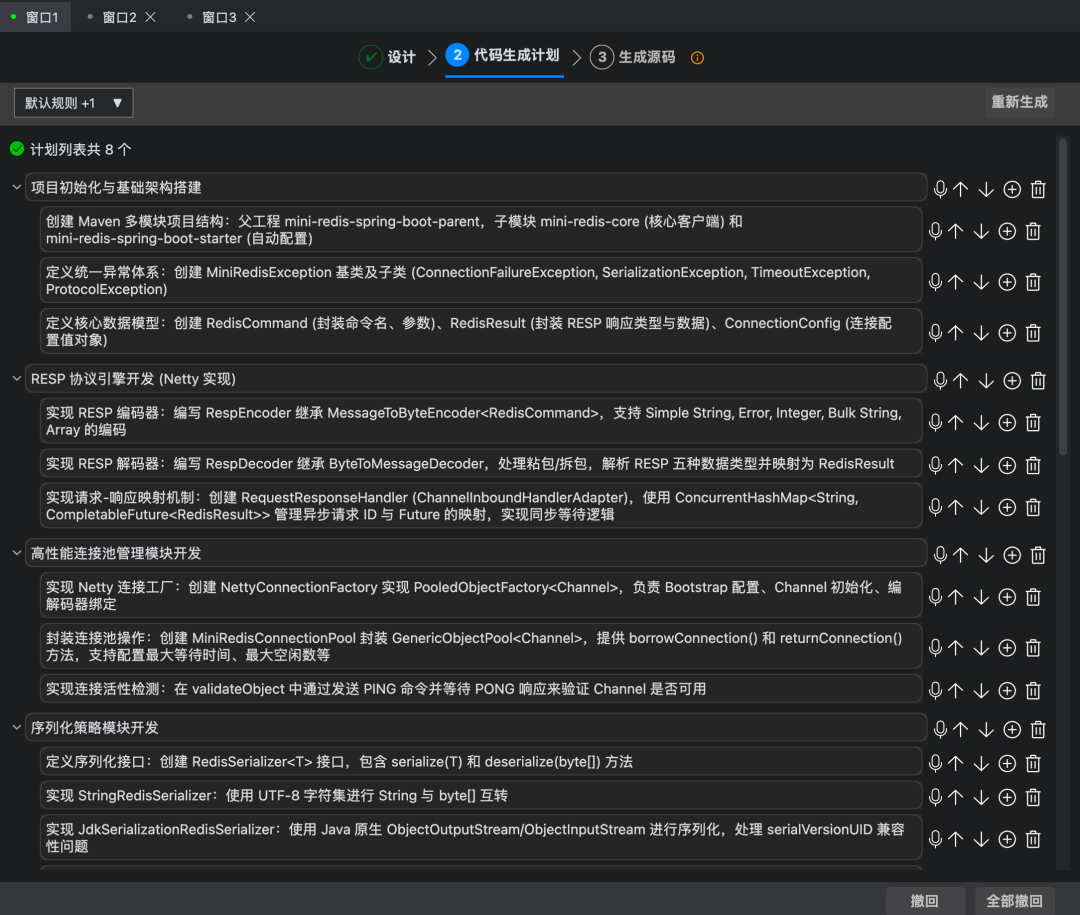Delete the 项目初始化与基础架构搭建 section
Image resolution: width=1080 pixels, height=915 pixels.
[1038, 189]
